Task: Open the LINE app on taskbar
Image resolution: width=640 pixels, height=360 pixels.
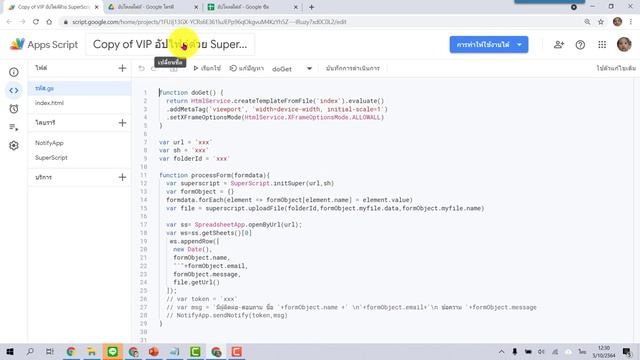Action: [113, 351]
